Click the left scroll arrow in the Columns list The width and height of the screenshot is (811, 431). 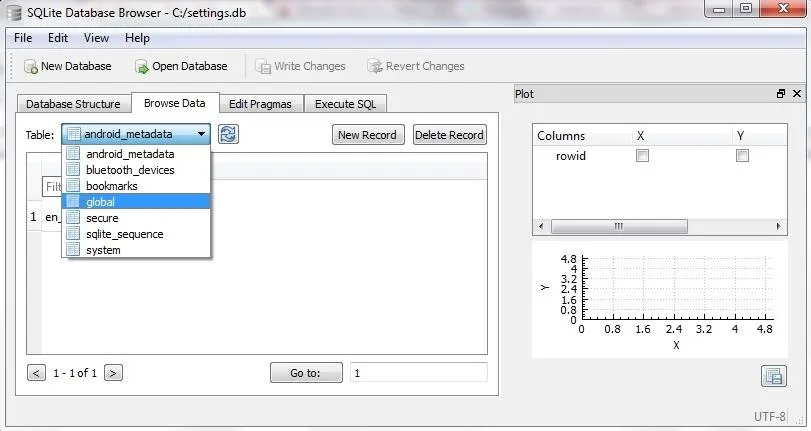(x=541, y=226)
